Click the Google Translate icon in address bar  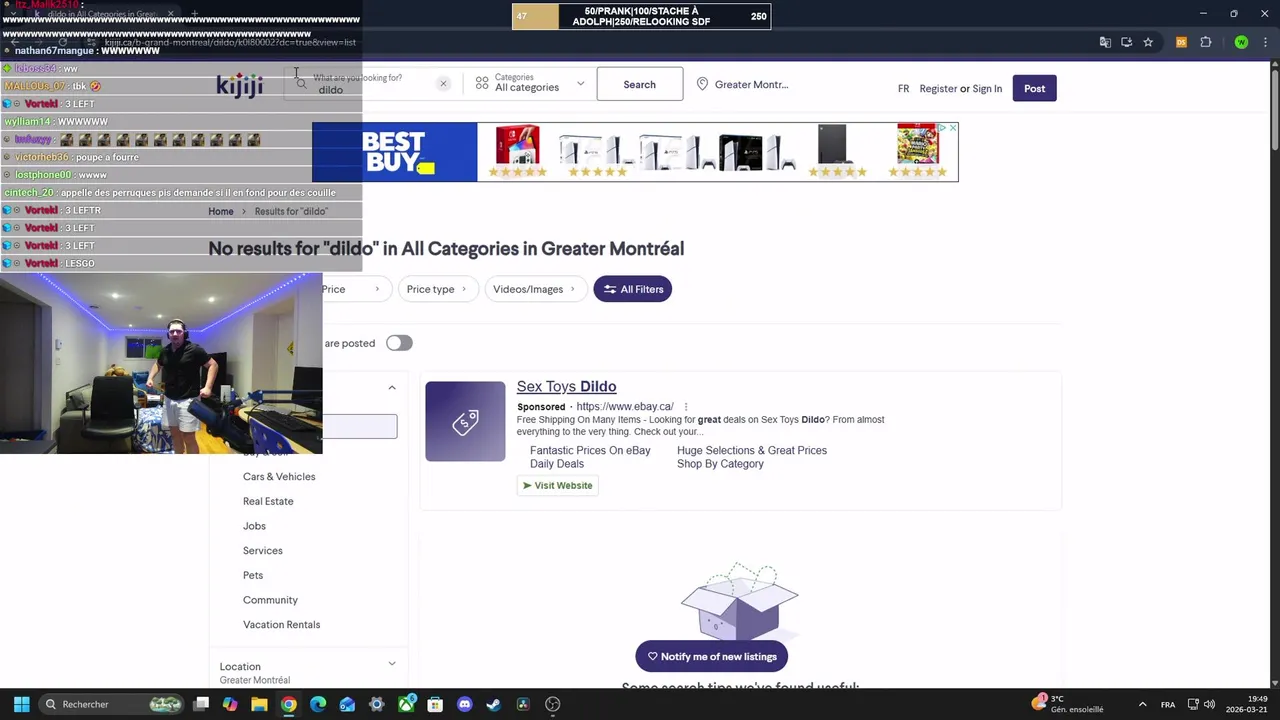(x=1105, y=42)
